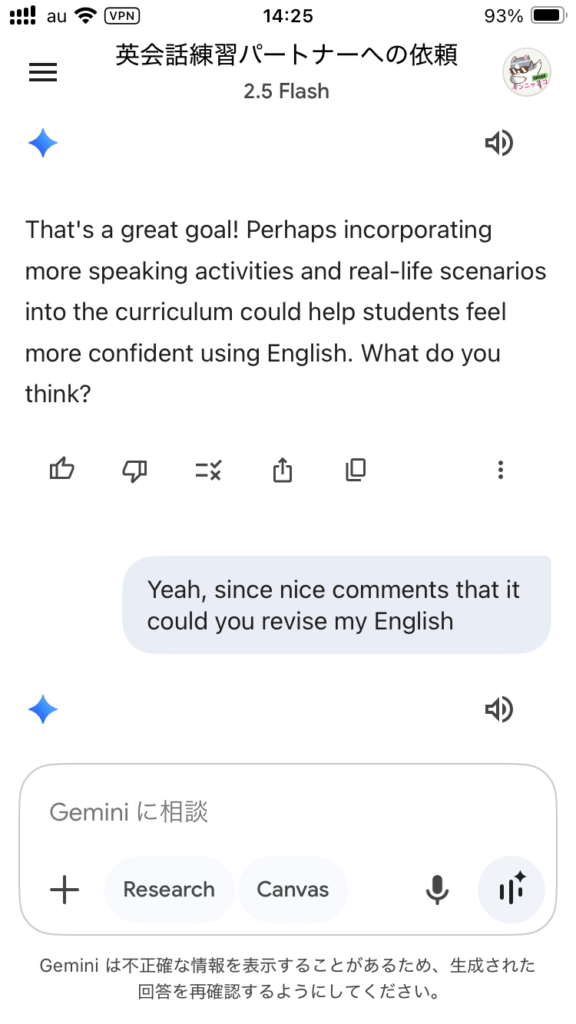Tap the chat title 英会話練習パートナーへの依頼
Screen dimensions: 576x1024
pos(287,56)
